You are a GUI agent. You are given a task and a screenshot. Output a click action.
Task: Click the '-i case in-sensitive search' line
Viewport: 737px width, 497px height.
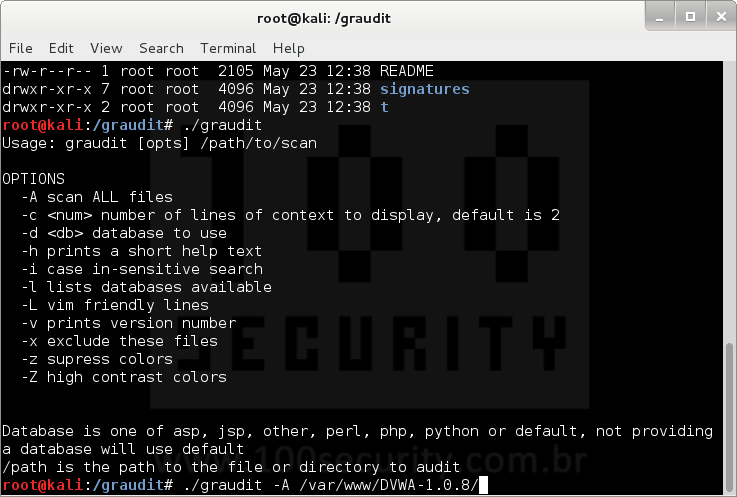click(x=141, y=269)
